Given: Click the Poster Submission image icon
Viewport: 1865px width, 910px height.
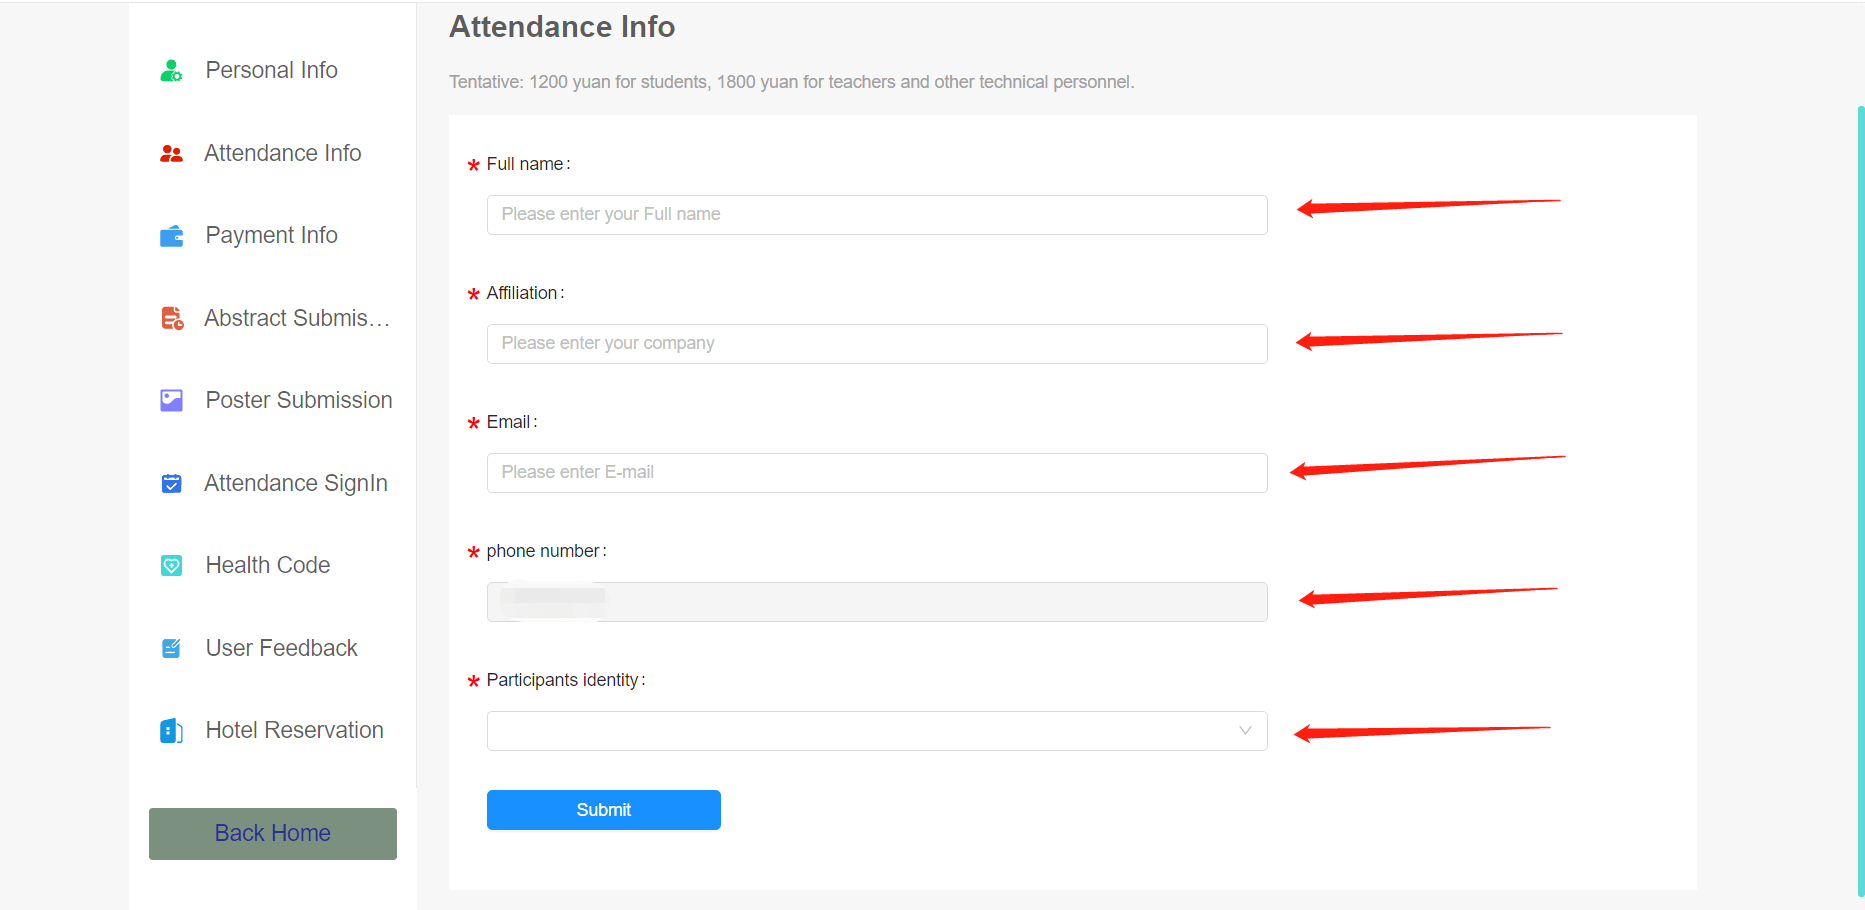Looking at the screenshot, I should point(171,401).
